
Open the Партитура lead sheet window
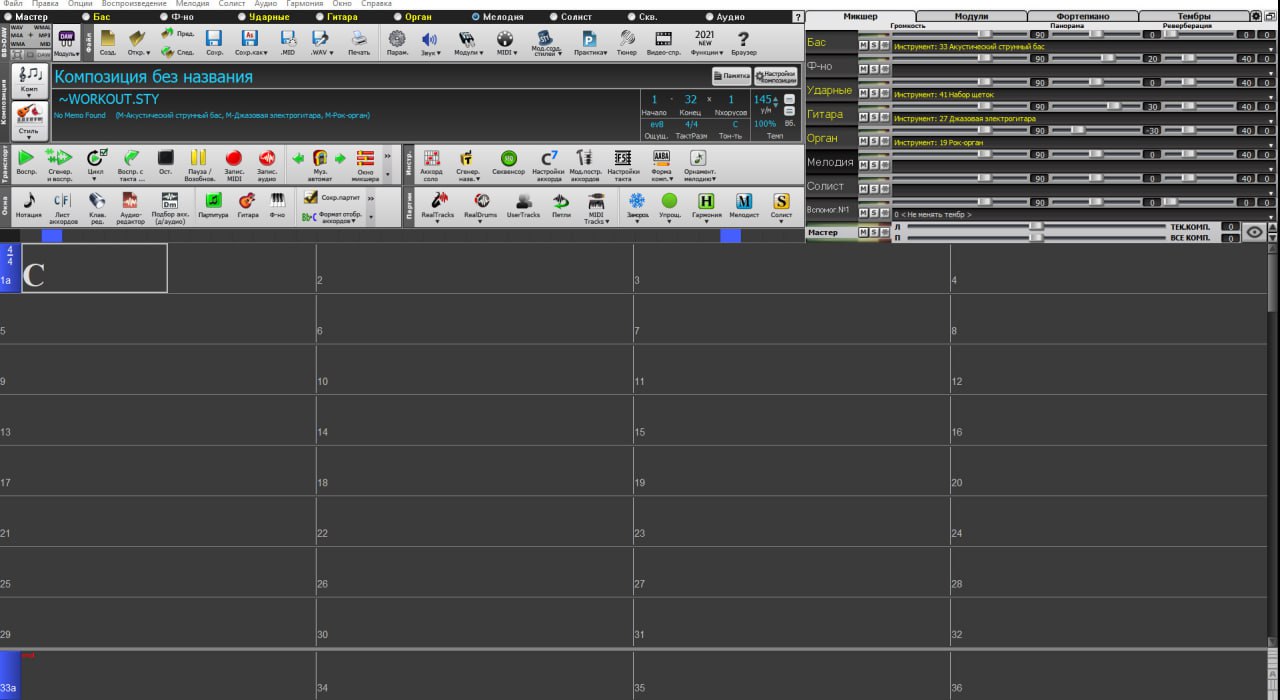[x=213, y=205]
